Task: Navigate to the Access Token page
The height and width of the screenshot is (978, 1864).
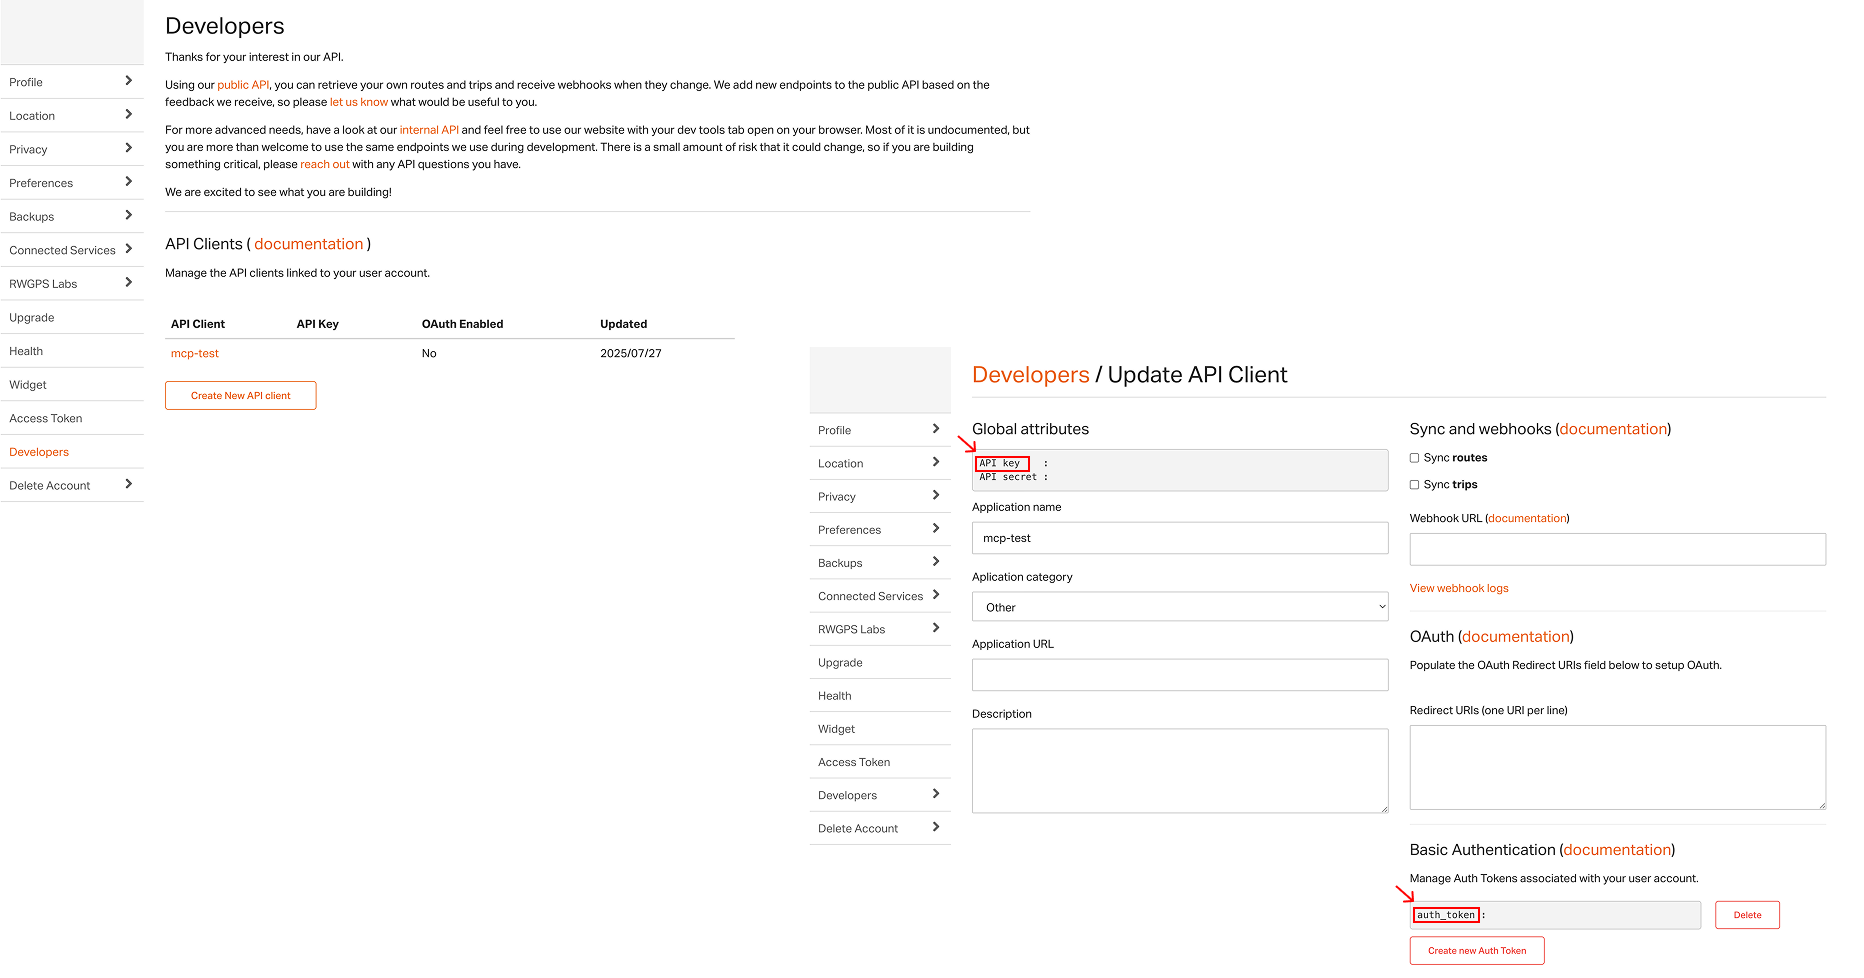Action: (853, 761)
